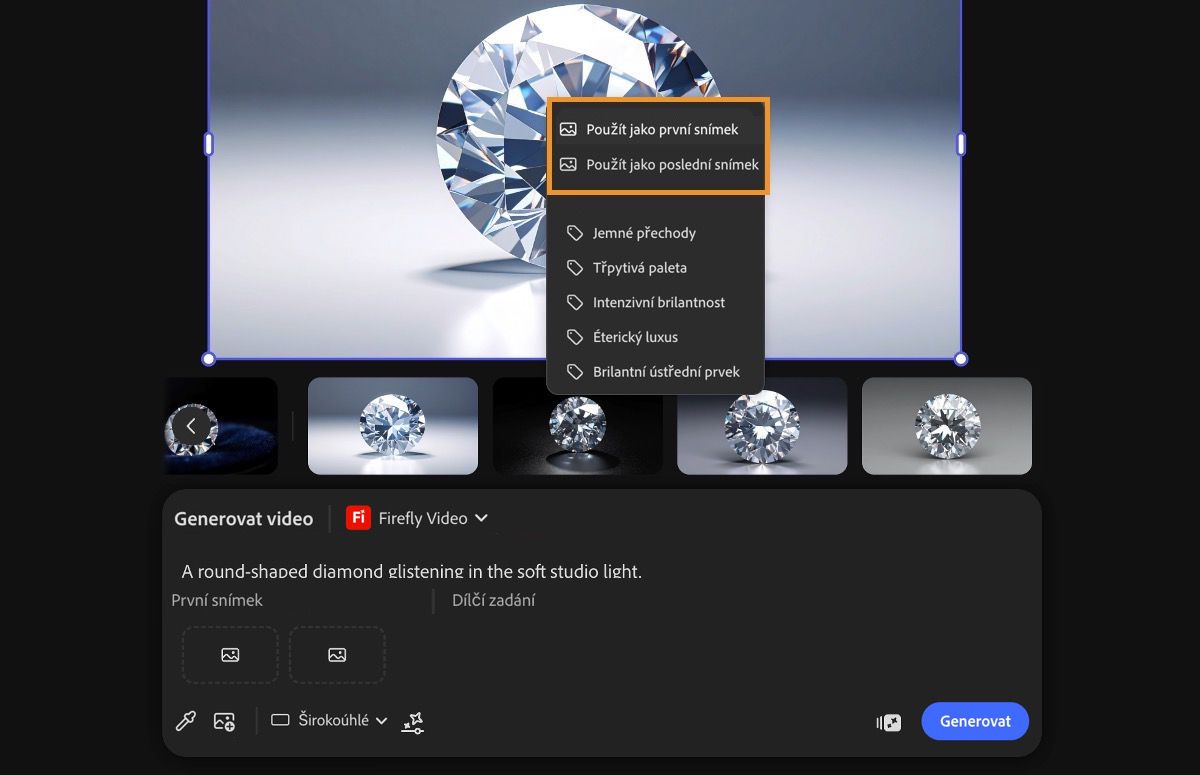Collapse the thumbnail strip with left chevron
Image resolution: width=1200 pixels, height=775 pixels.
[x=190, y=426]
